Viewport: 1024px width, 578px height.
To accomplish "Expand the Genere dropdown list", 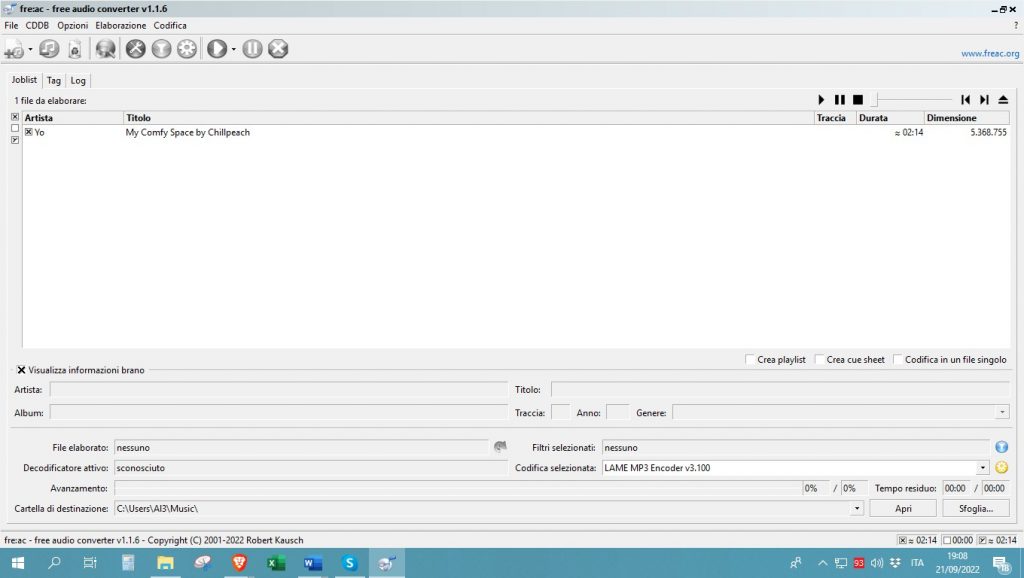I will [1002, 412].
